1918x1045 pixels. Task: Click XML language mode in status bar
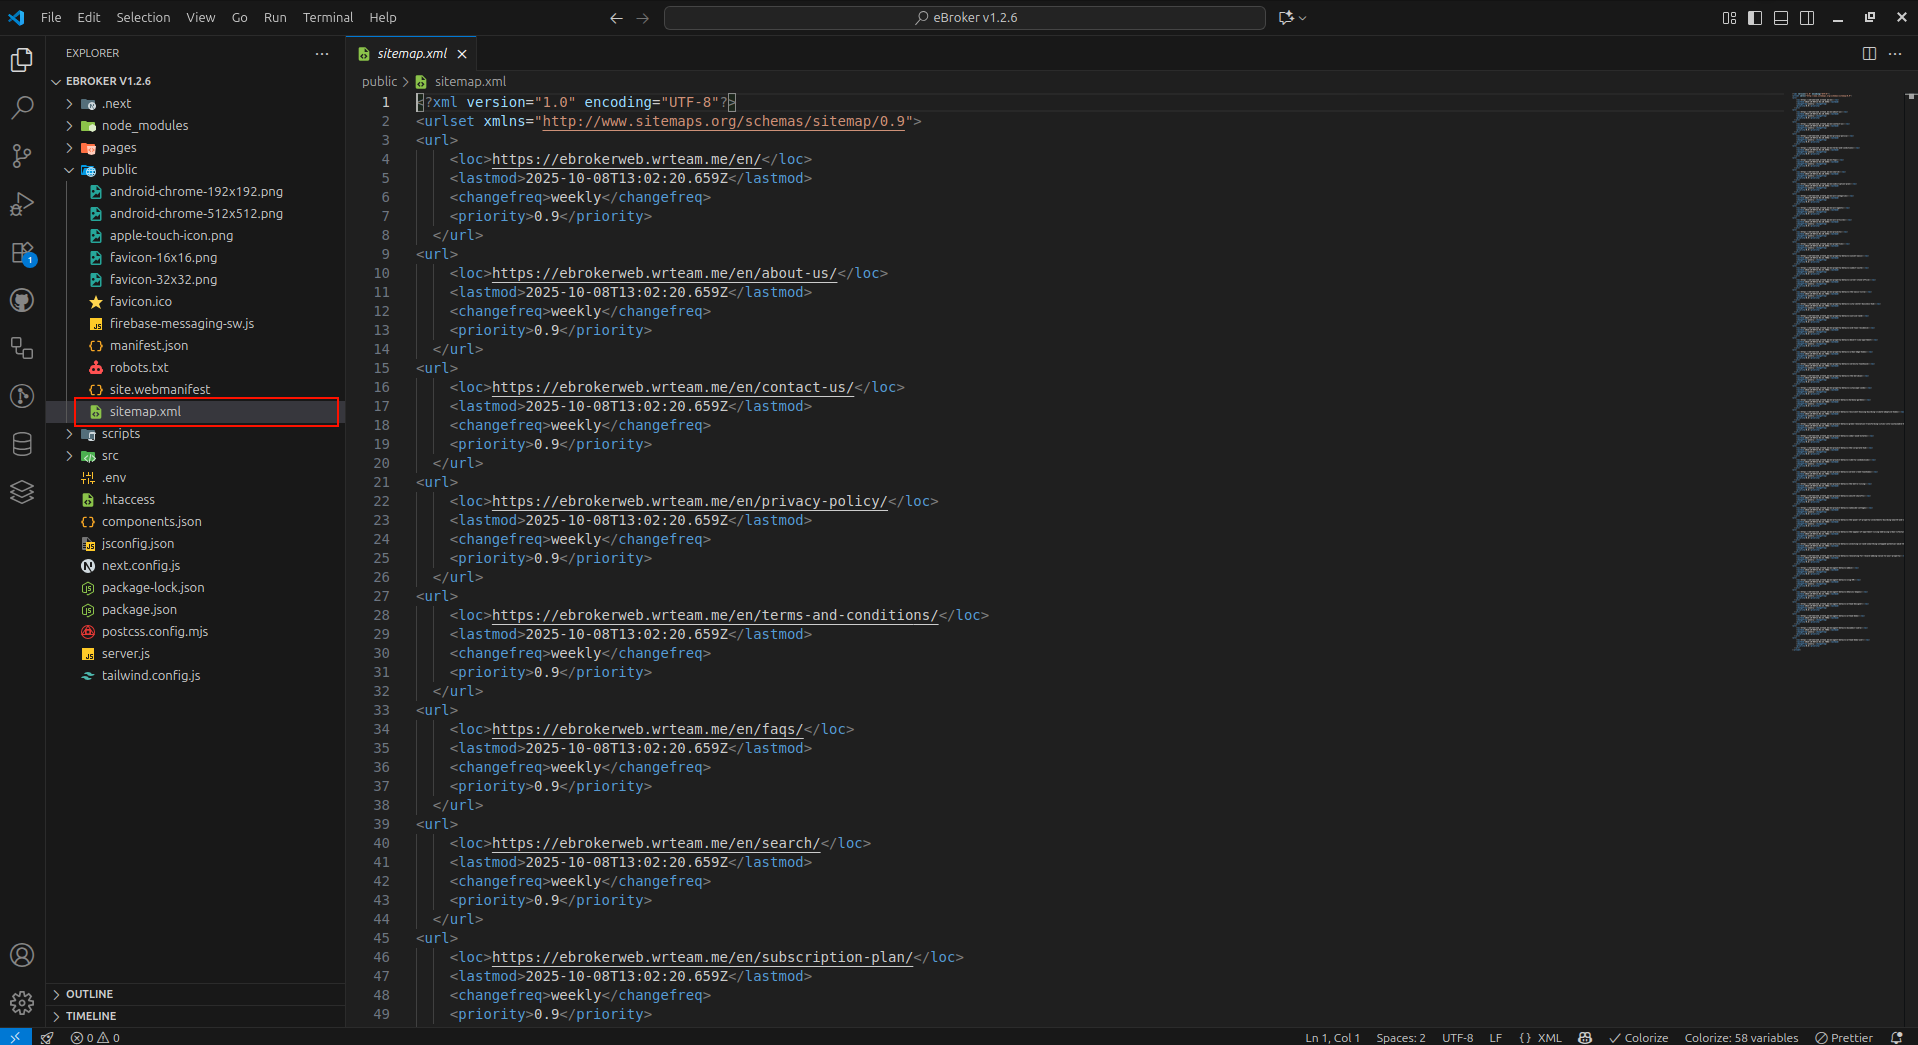coord(1541,1037)
